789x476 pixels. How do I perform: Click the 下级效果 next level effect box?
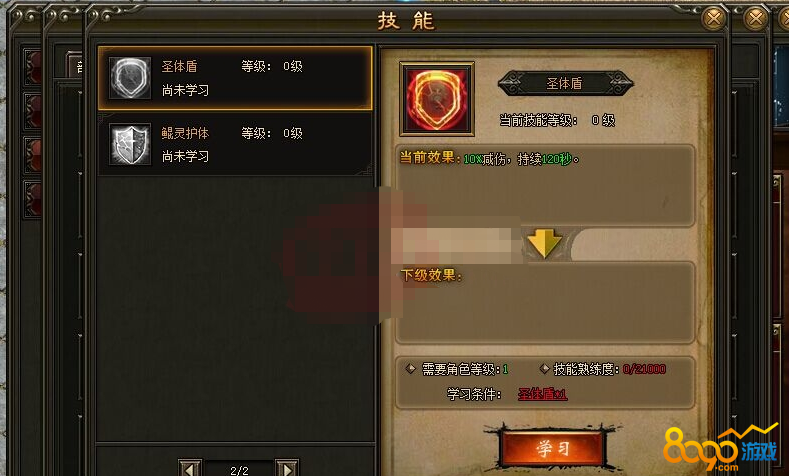545,302
